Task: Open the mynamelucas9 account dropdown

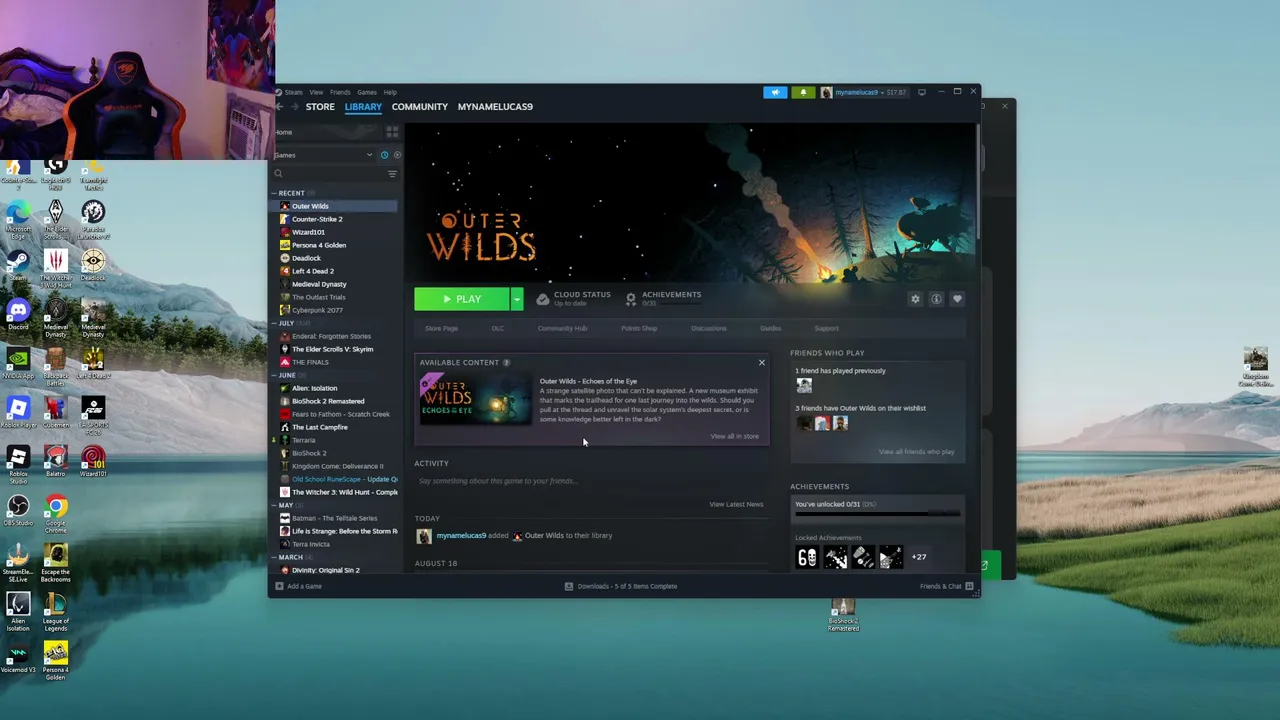Action: click(863, 92)
